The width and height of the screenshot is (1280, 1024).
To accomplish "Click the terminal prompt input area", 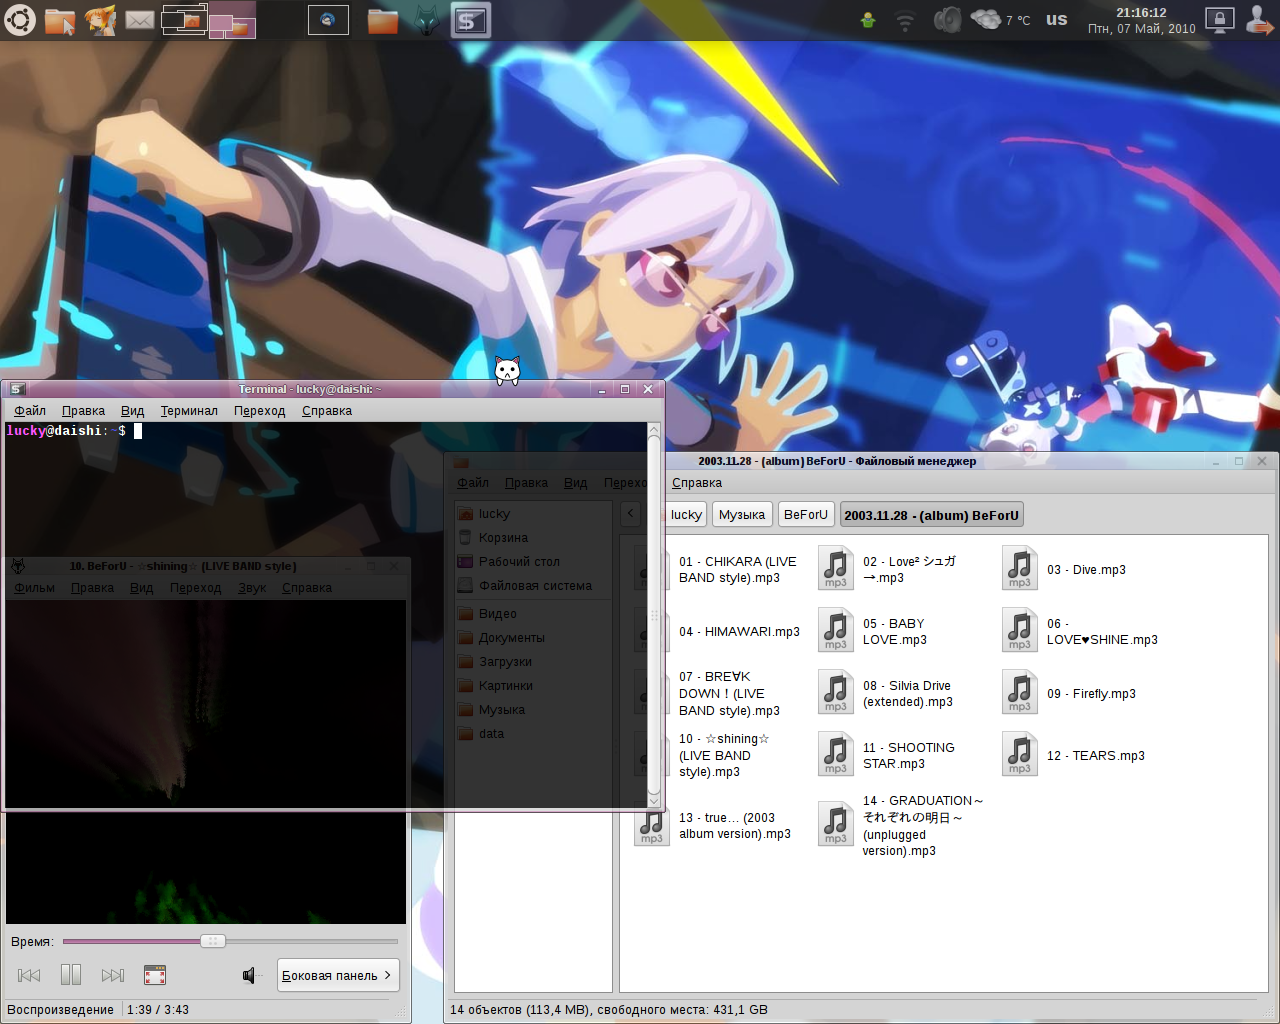I will point(326,615).
